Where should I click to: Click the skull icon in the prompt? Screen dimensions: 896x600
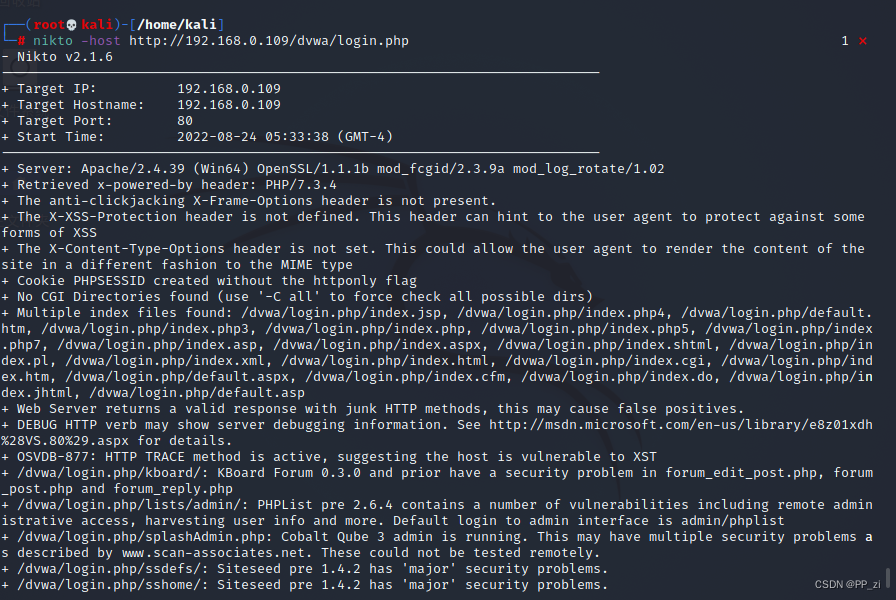click(70, 24)
